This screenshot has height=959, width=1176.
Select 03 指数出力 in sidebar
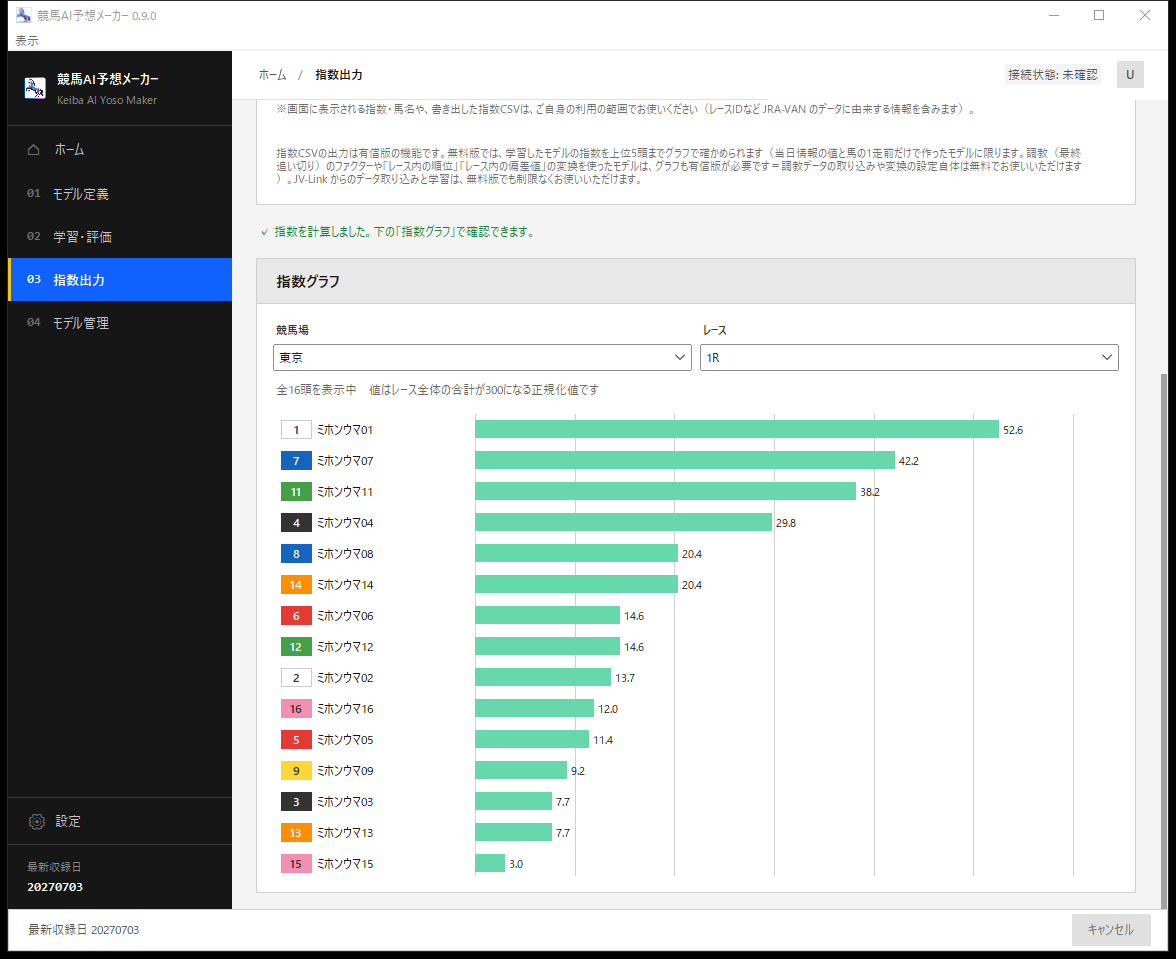[x=120, y=280]
